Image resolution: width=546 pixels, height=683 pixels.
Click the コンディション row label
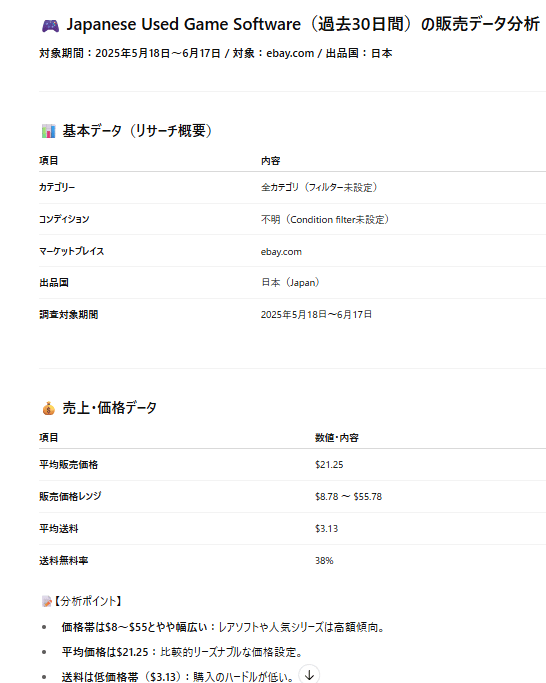(64, 219)
